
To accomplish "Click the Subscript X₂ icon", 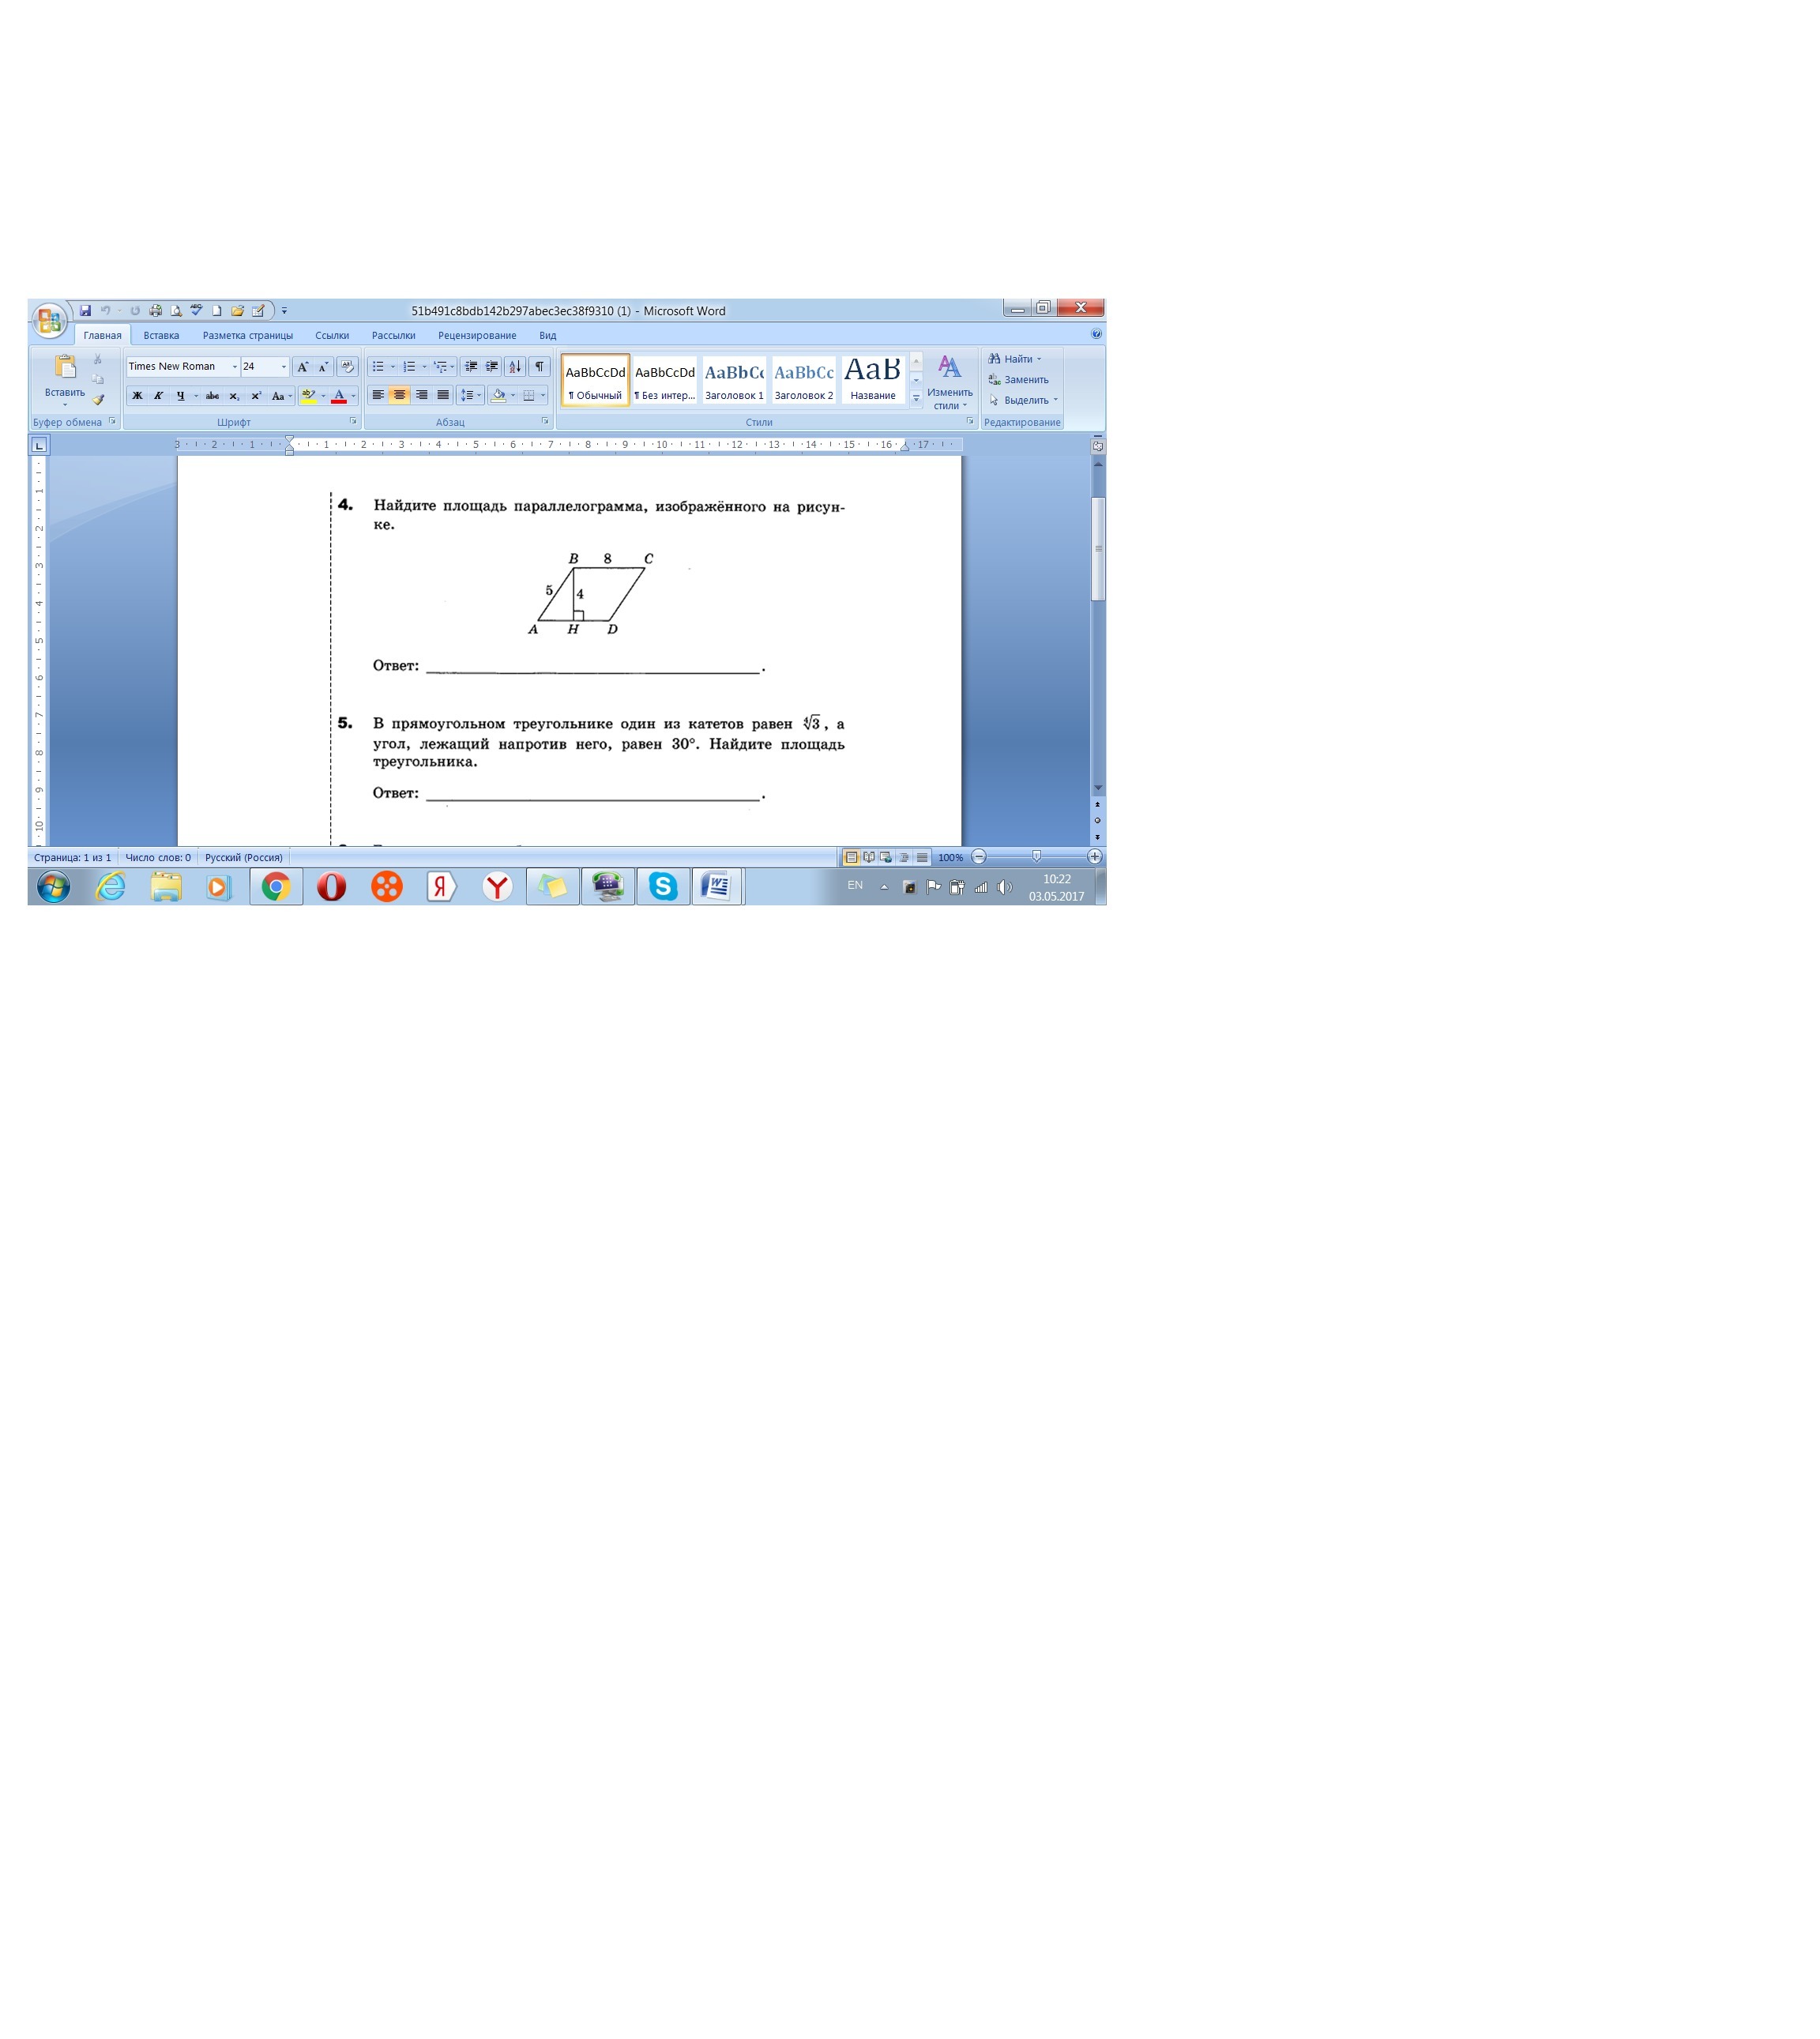I will point(234,396).
